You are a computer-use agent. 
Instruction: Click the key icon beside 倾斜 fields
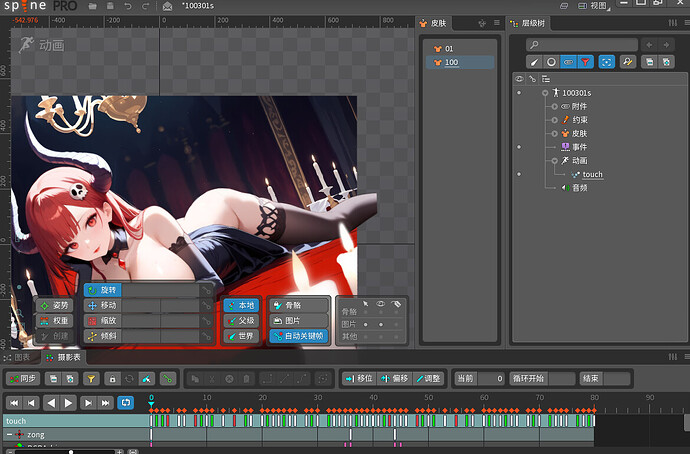pyautogui.click(x=206, y=336)
